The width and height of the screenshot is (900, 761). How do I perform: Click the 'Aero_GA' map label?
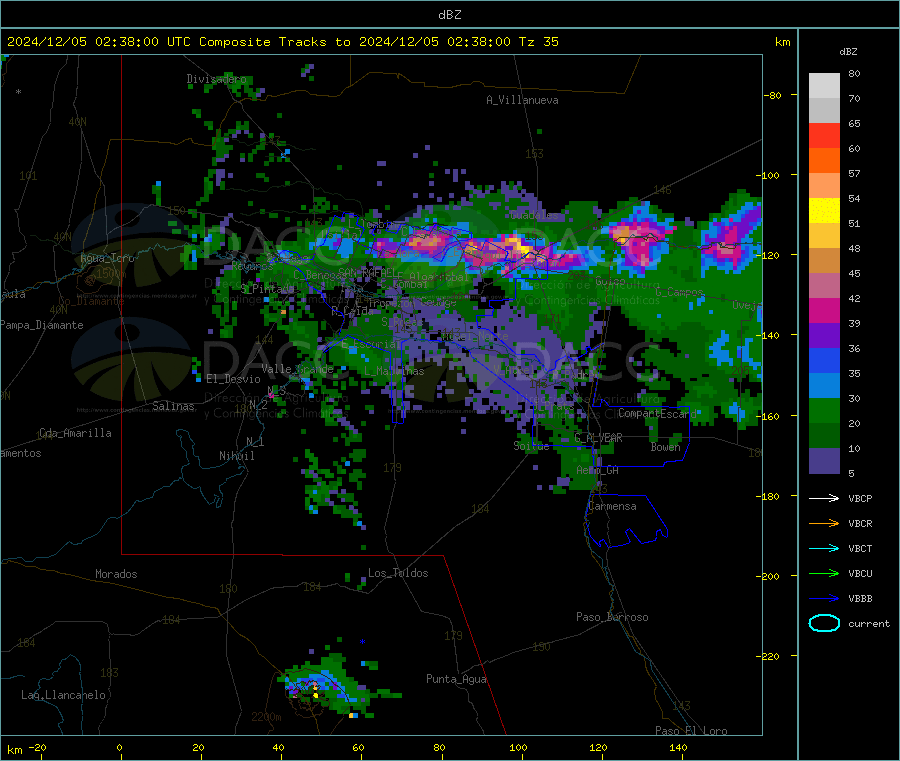597,470
